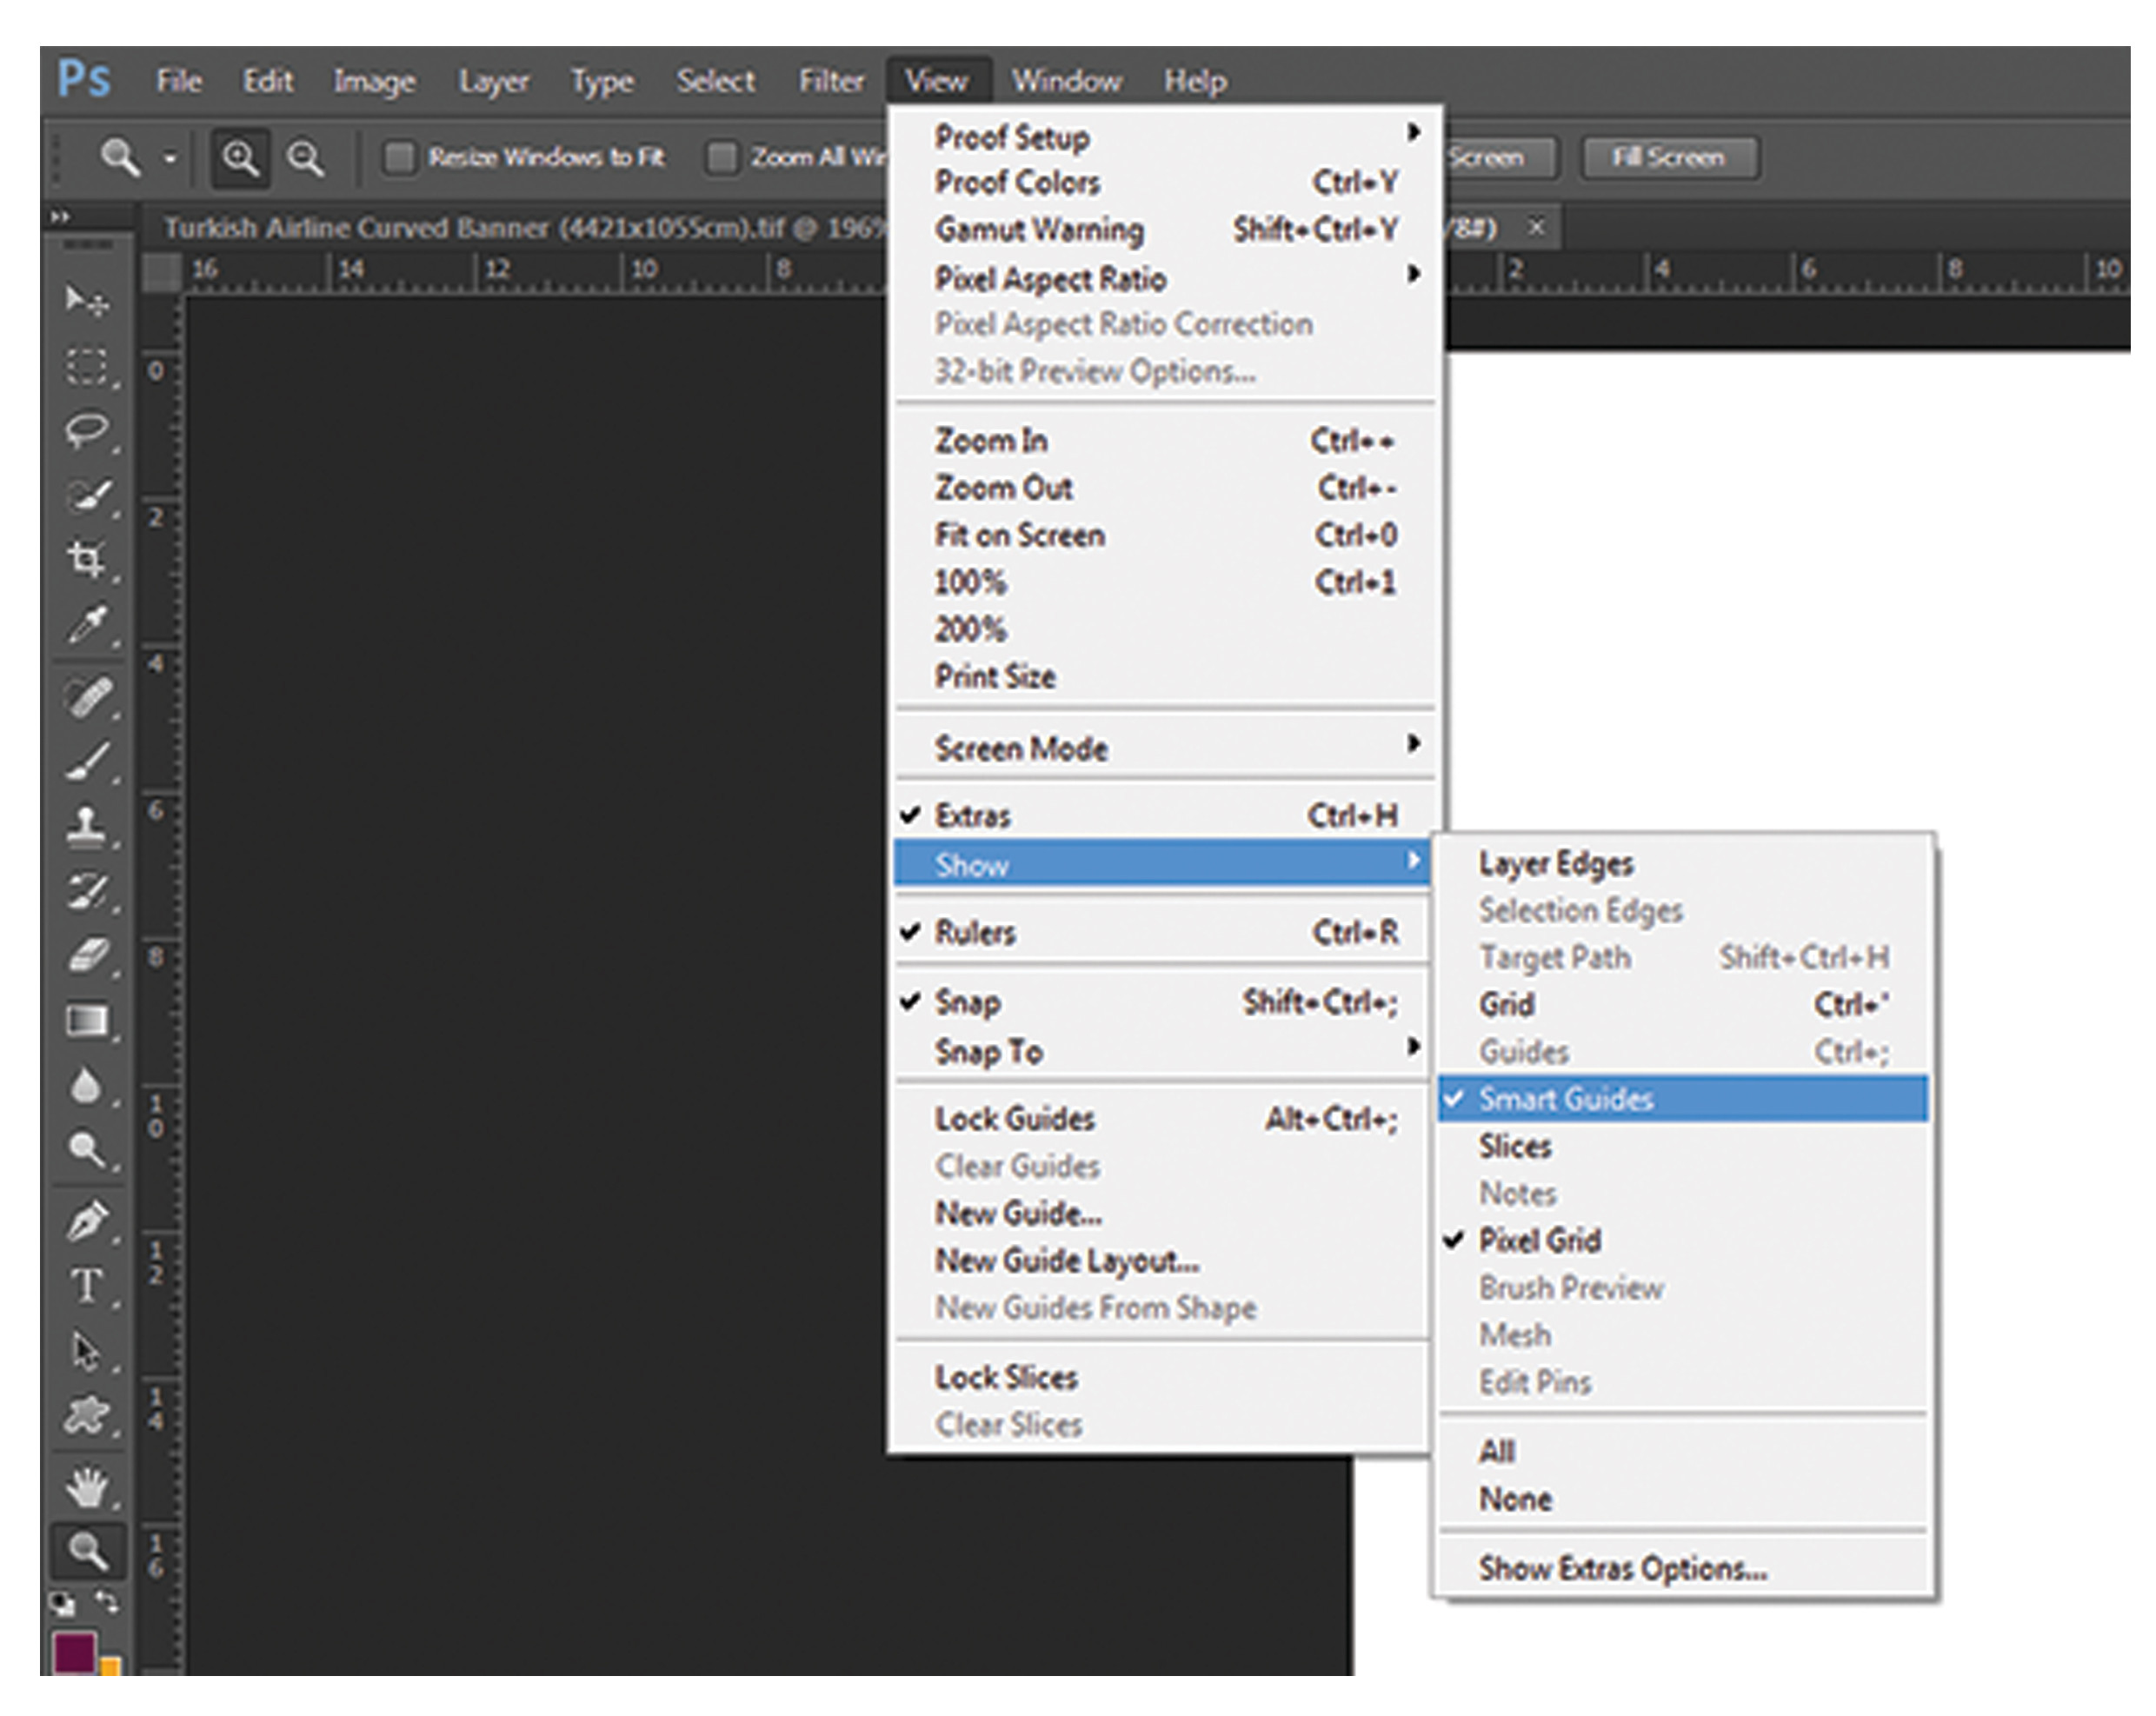
Task: Expand the Pixel Aspect Ratio submenu
Action: click(1163, 279)
